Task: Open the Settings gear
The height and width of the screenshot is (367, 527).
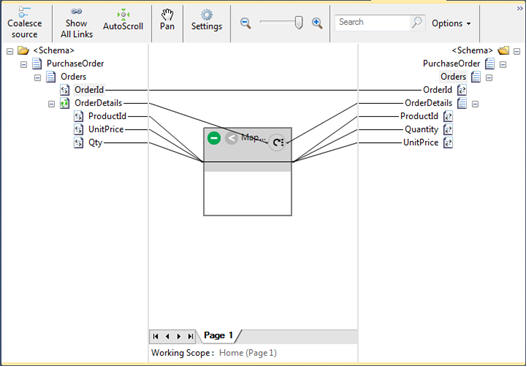Action: [207, 20]
